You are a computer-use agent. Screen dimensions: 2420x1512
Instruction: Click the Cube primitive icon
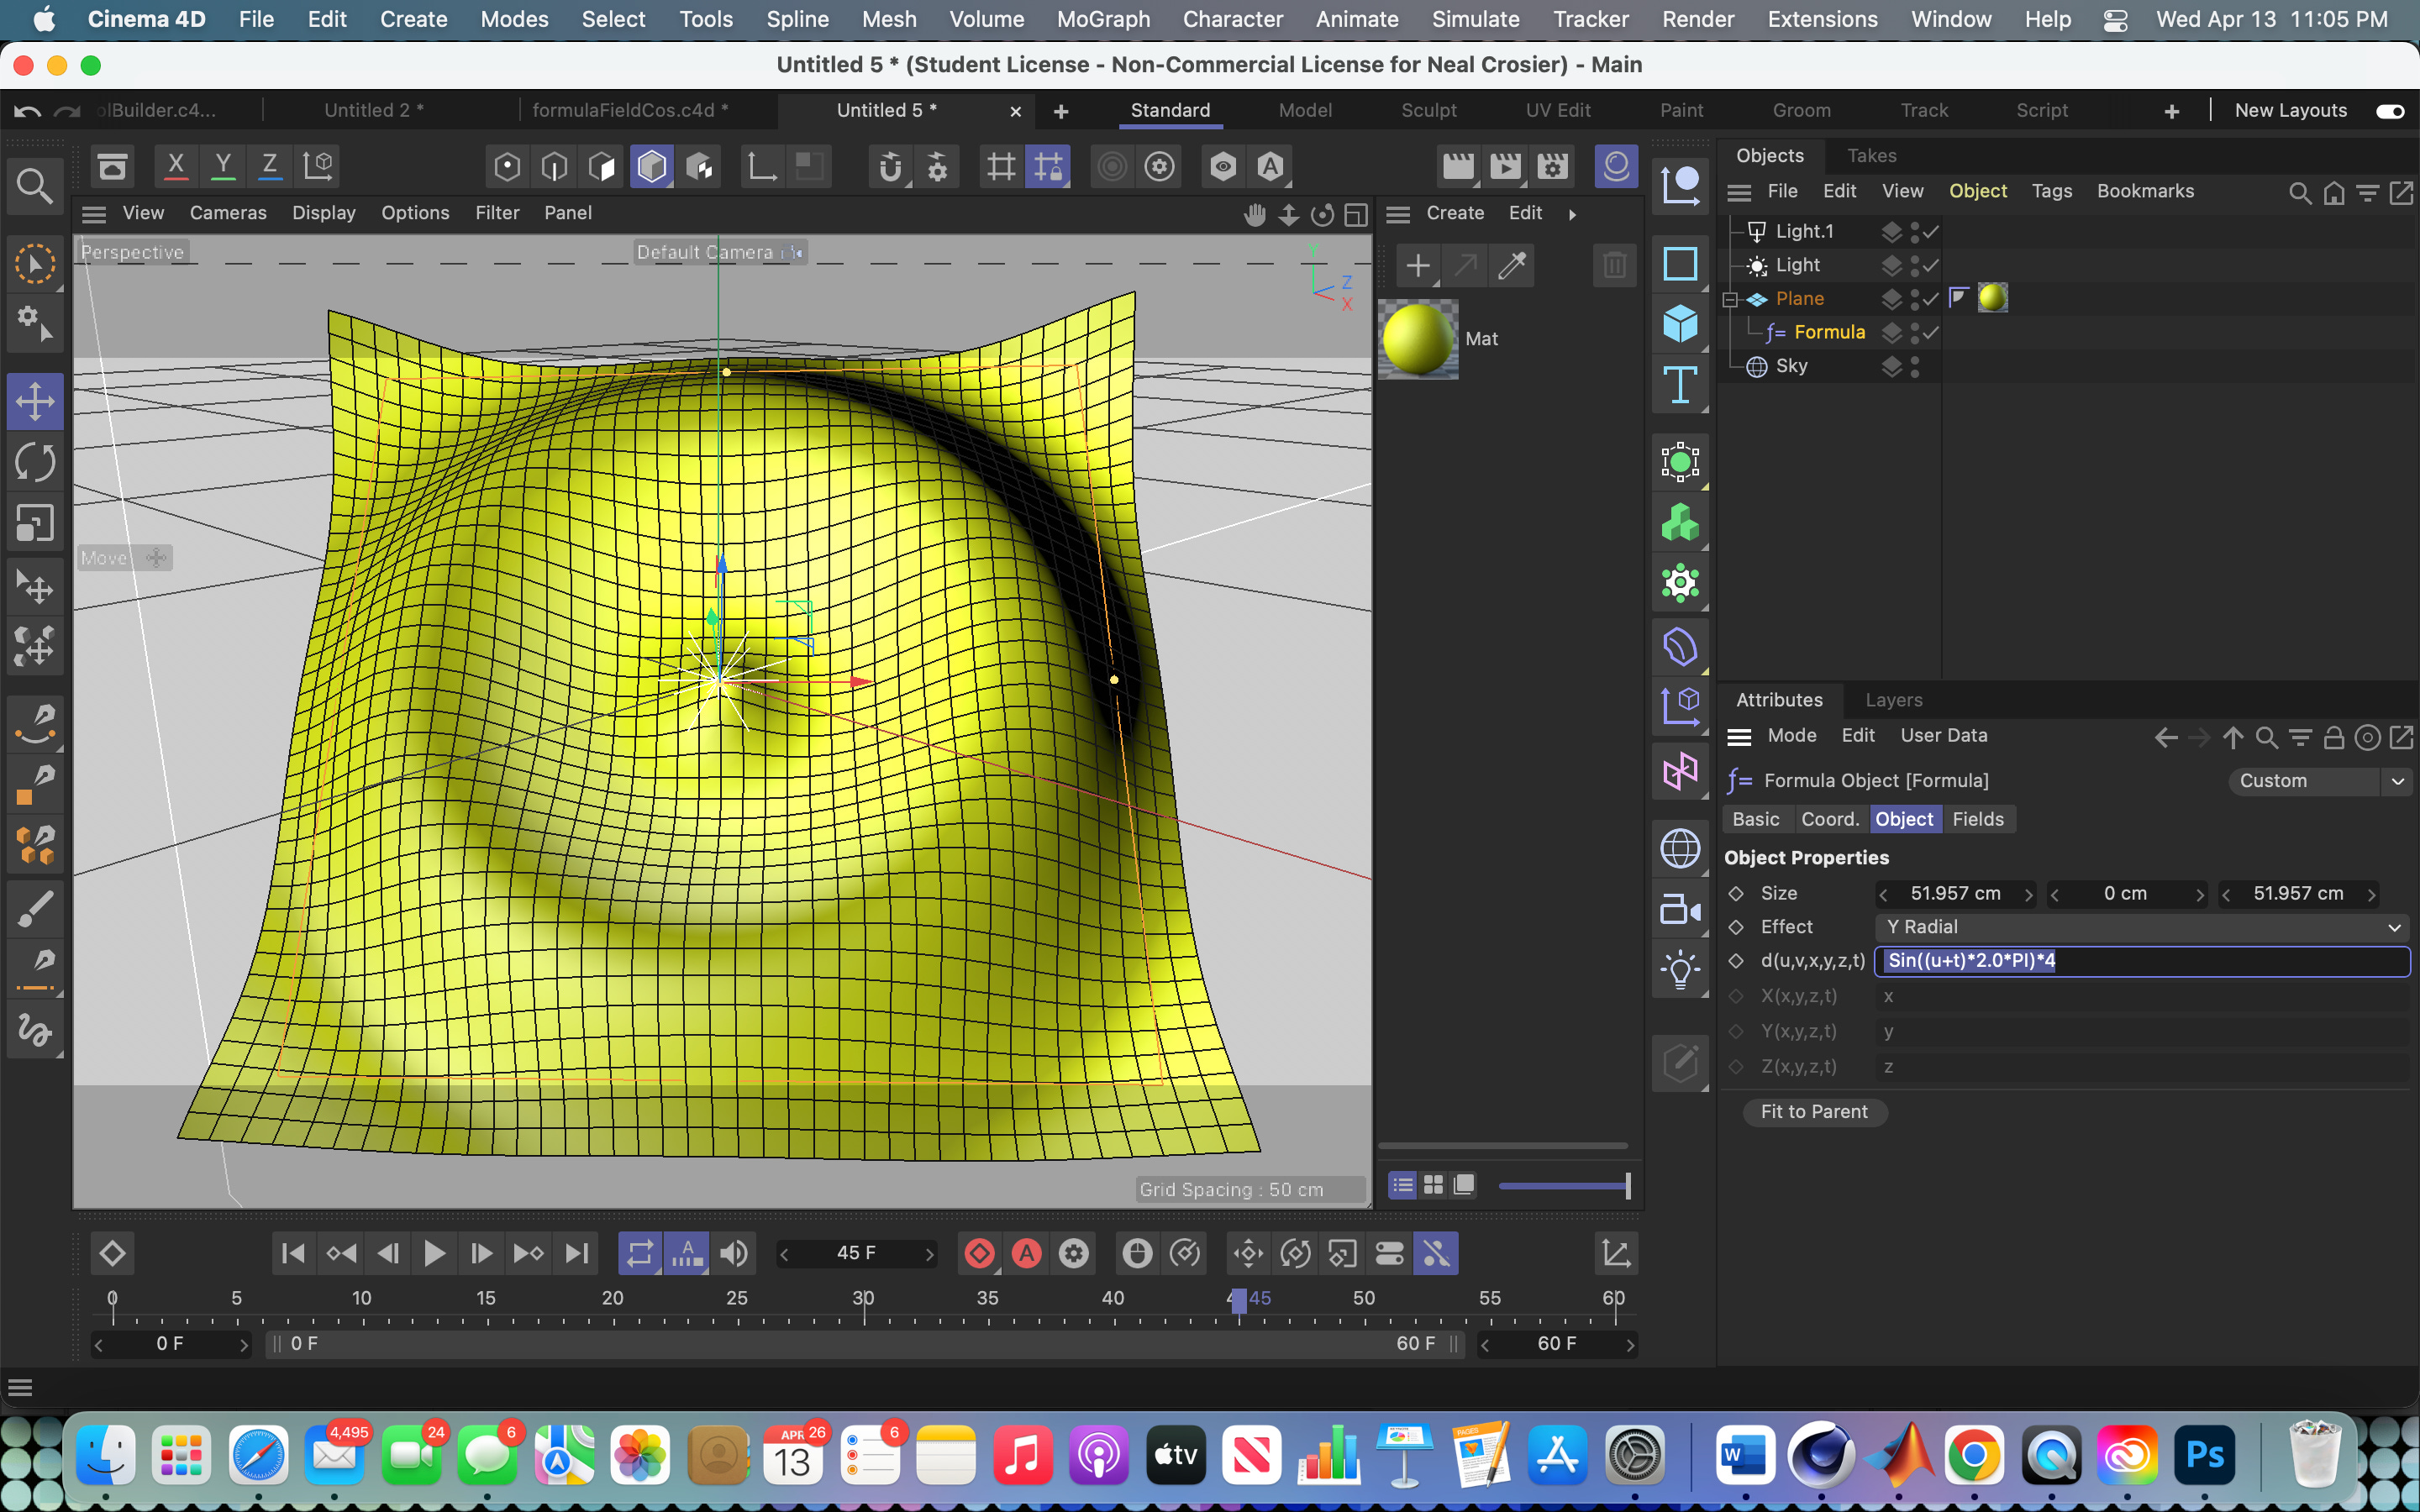click(1680, 324)
